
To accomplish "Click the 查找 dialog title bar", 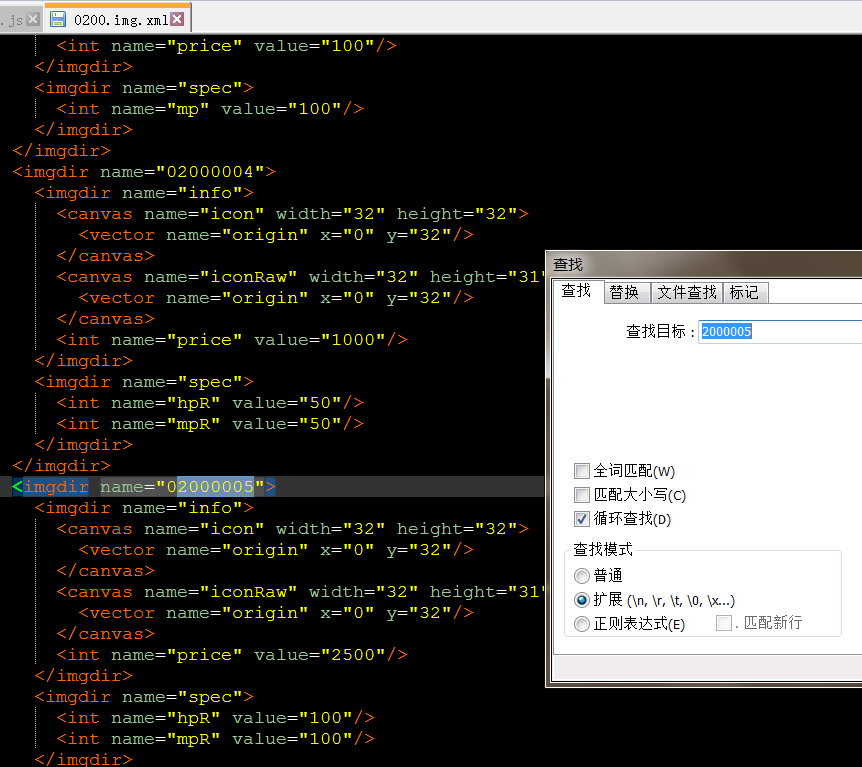I will tap(705, 264).
